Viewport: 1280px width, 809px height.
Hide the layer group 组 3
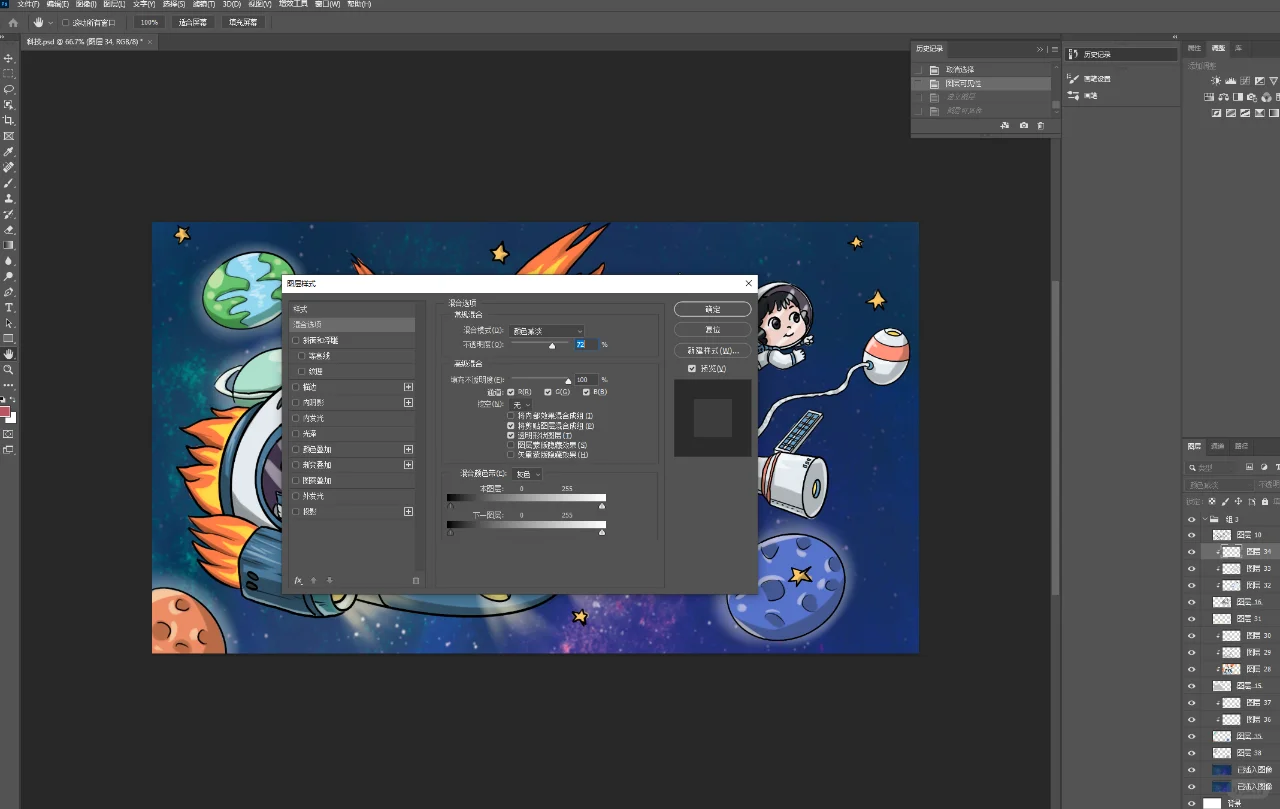[x=1191, y=520]
